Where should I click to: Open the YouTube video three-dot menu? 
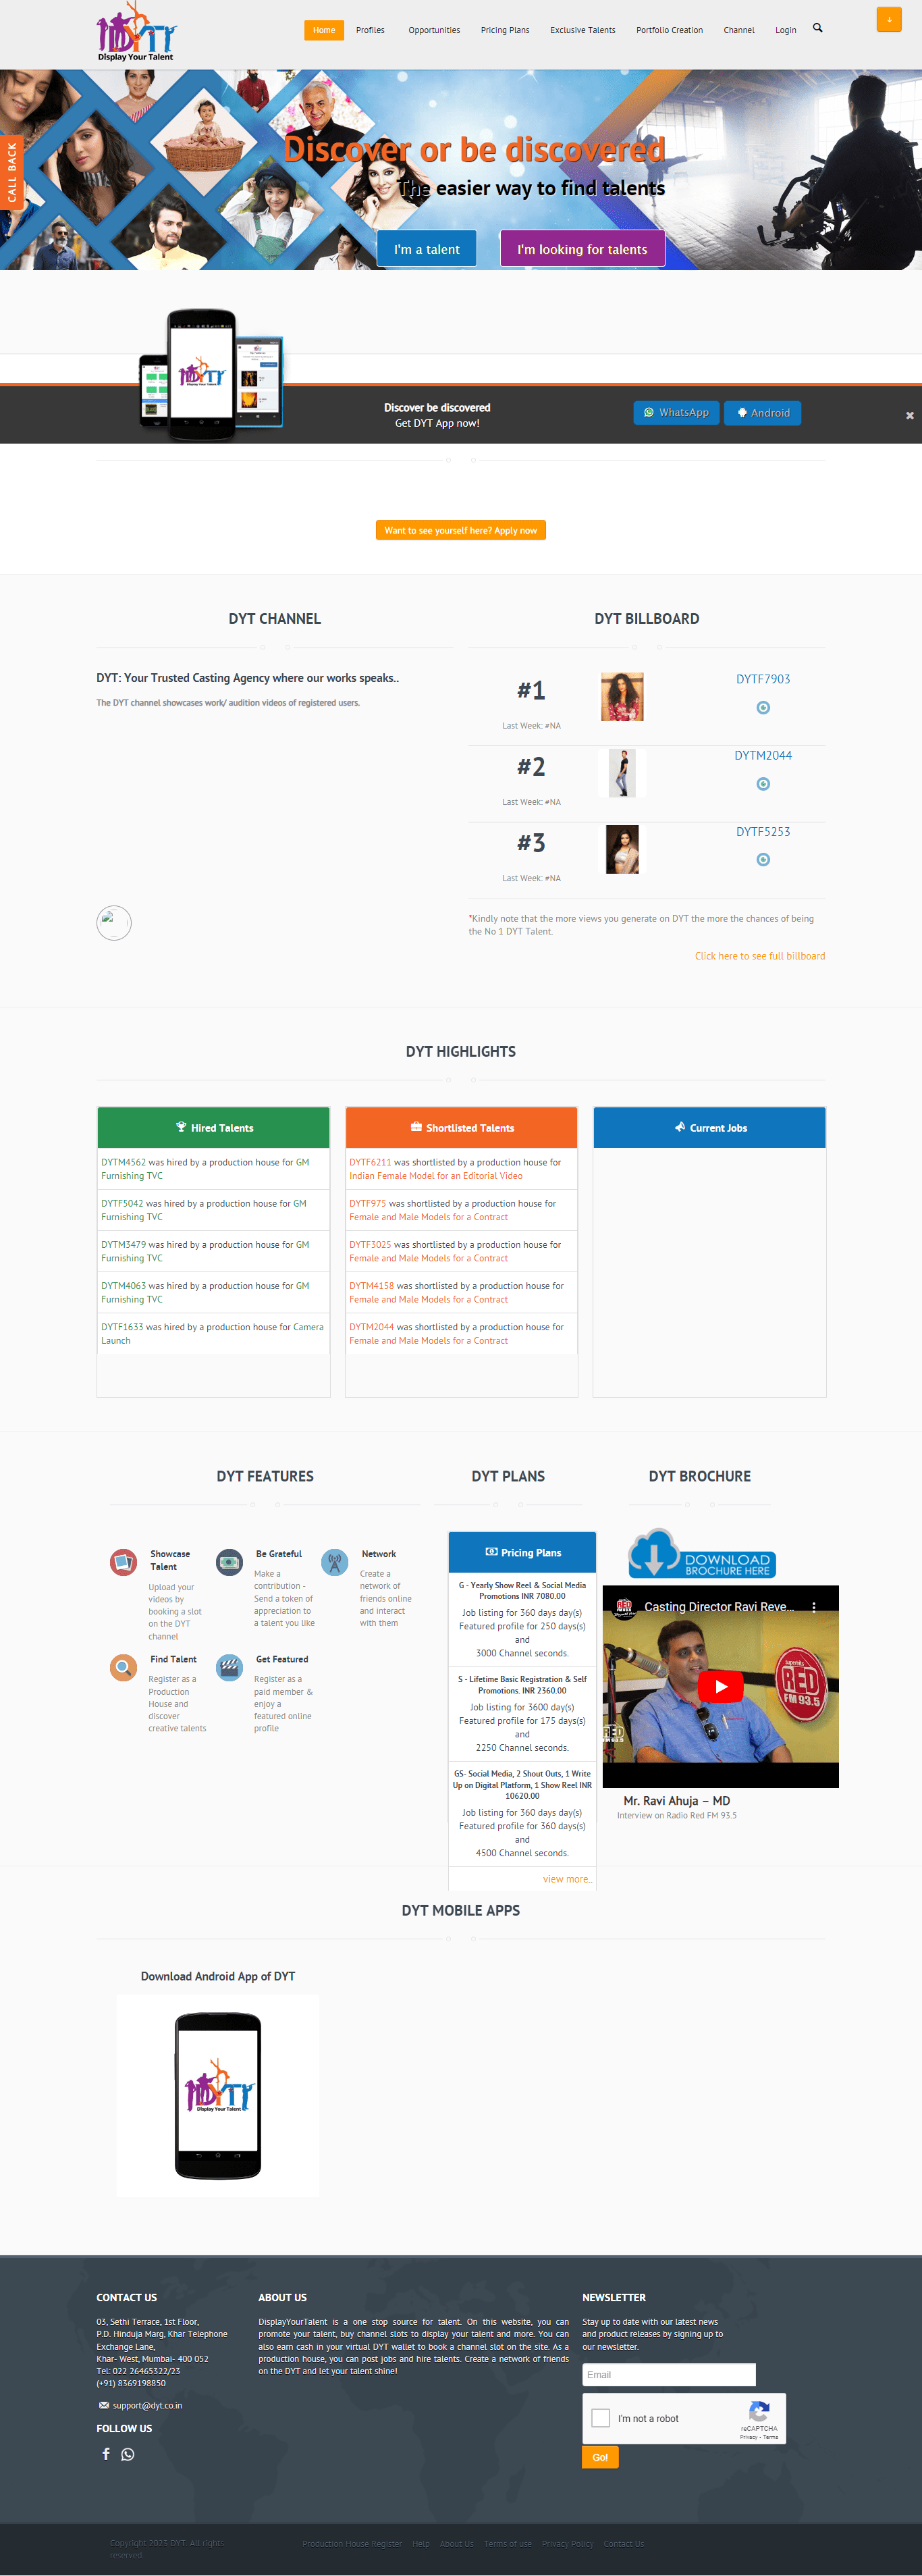[814, 1607]
